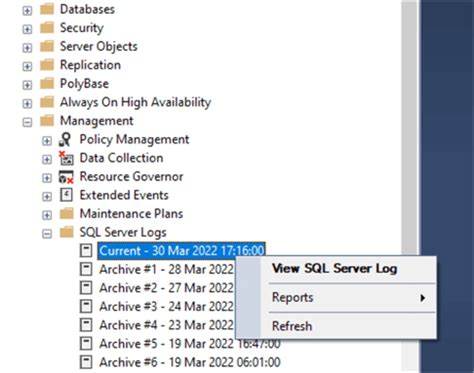474x373 pixels.
Task: Click the Current log file icon
Action: pos(86,250)
